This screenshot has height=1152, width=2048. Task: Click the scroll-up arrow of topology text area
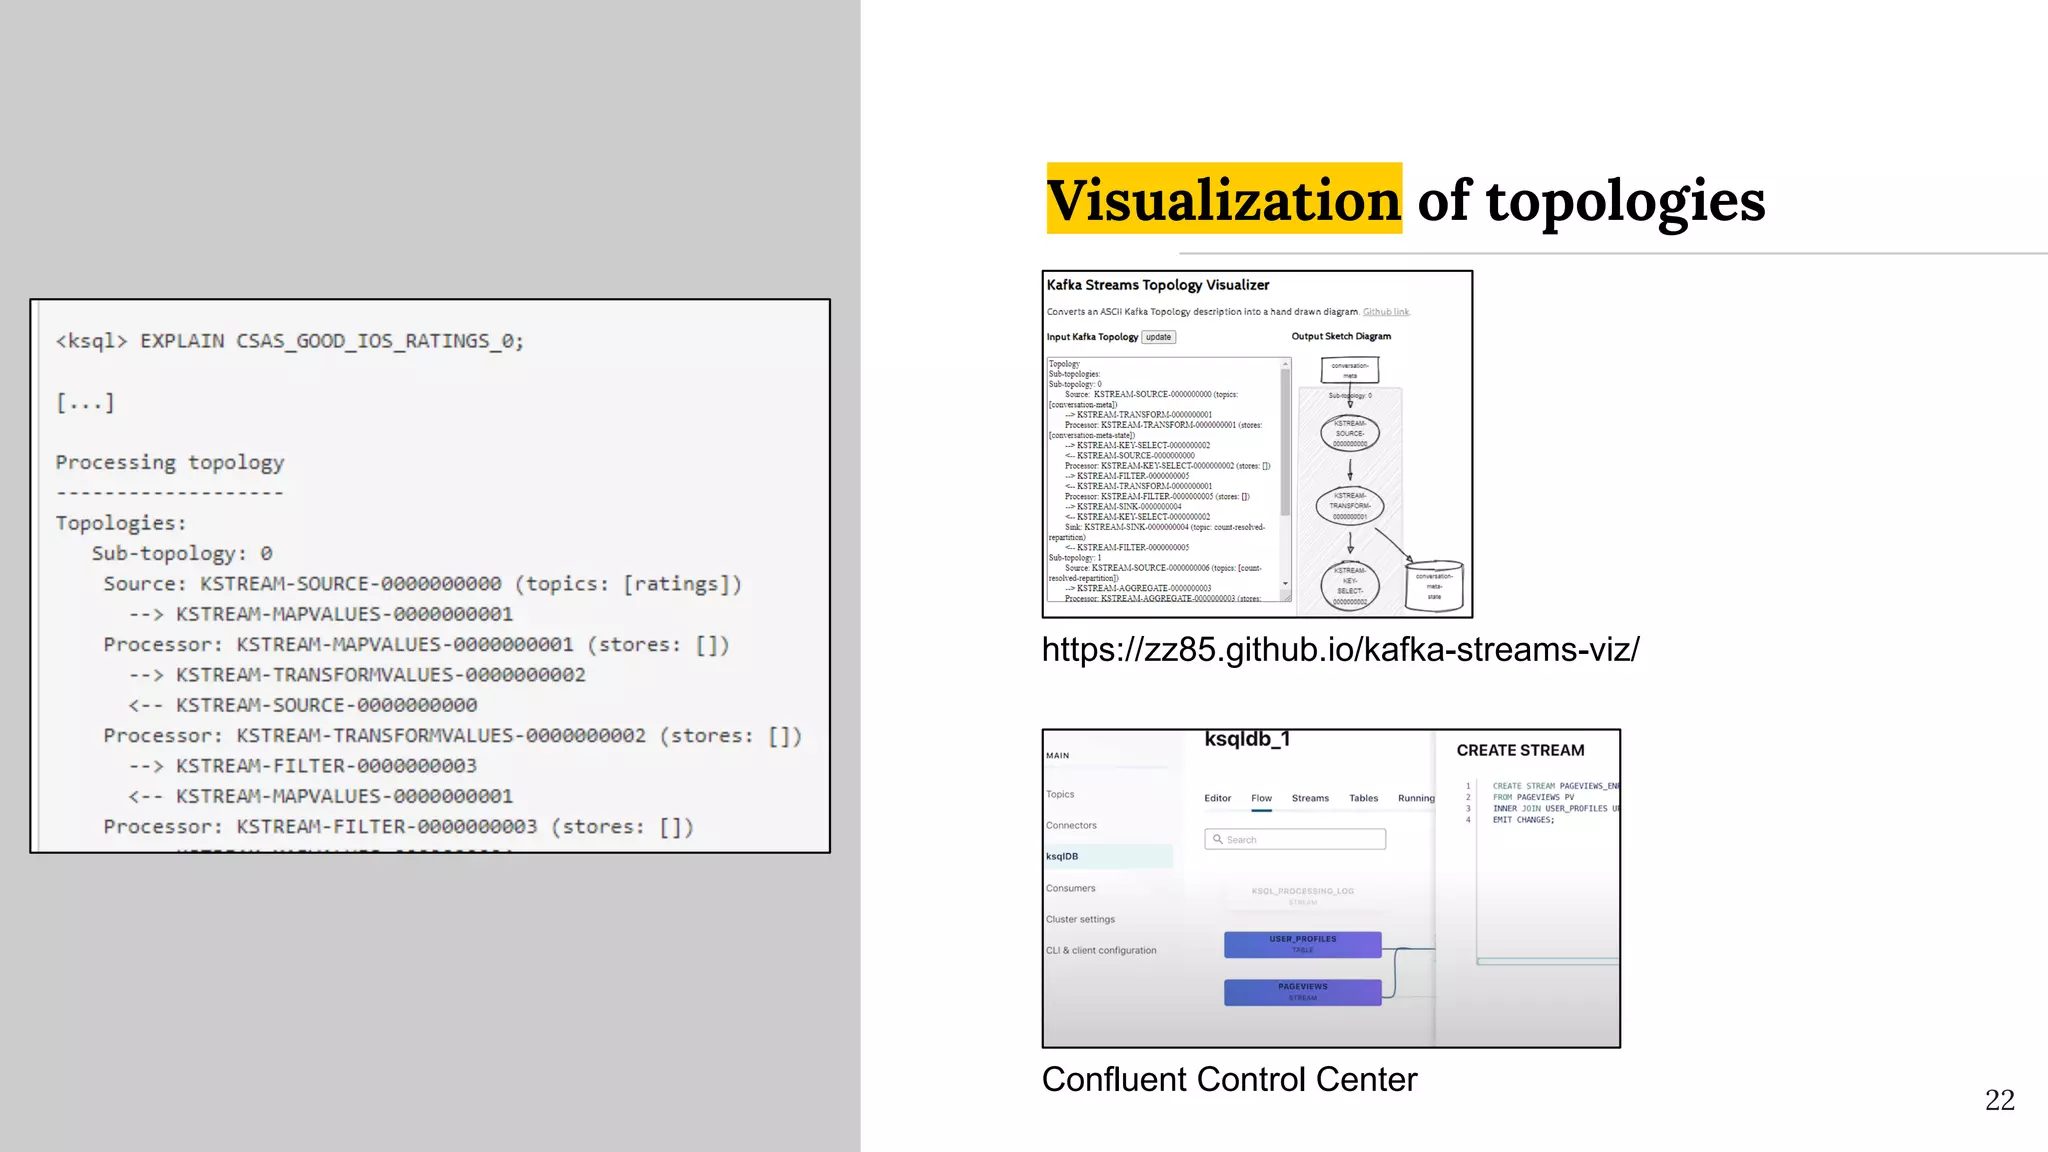[1286, 365]
